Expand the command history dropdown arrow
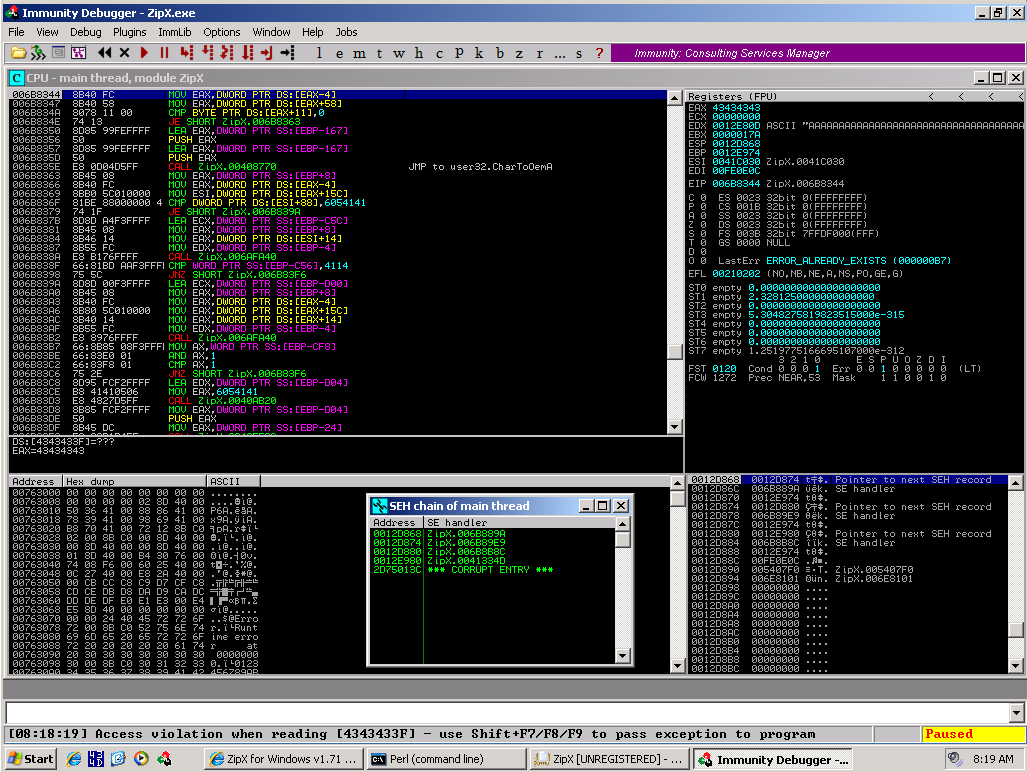 (1017, 712)
